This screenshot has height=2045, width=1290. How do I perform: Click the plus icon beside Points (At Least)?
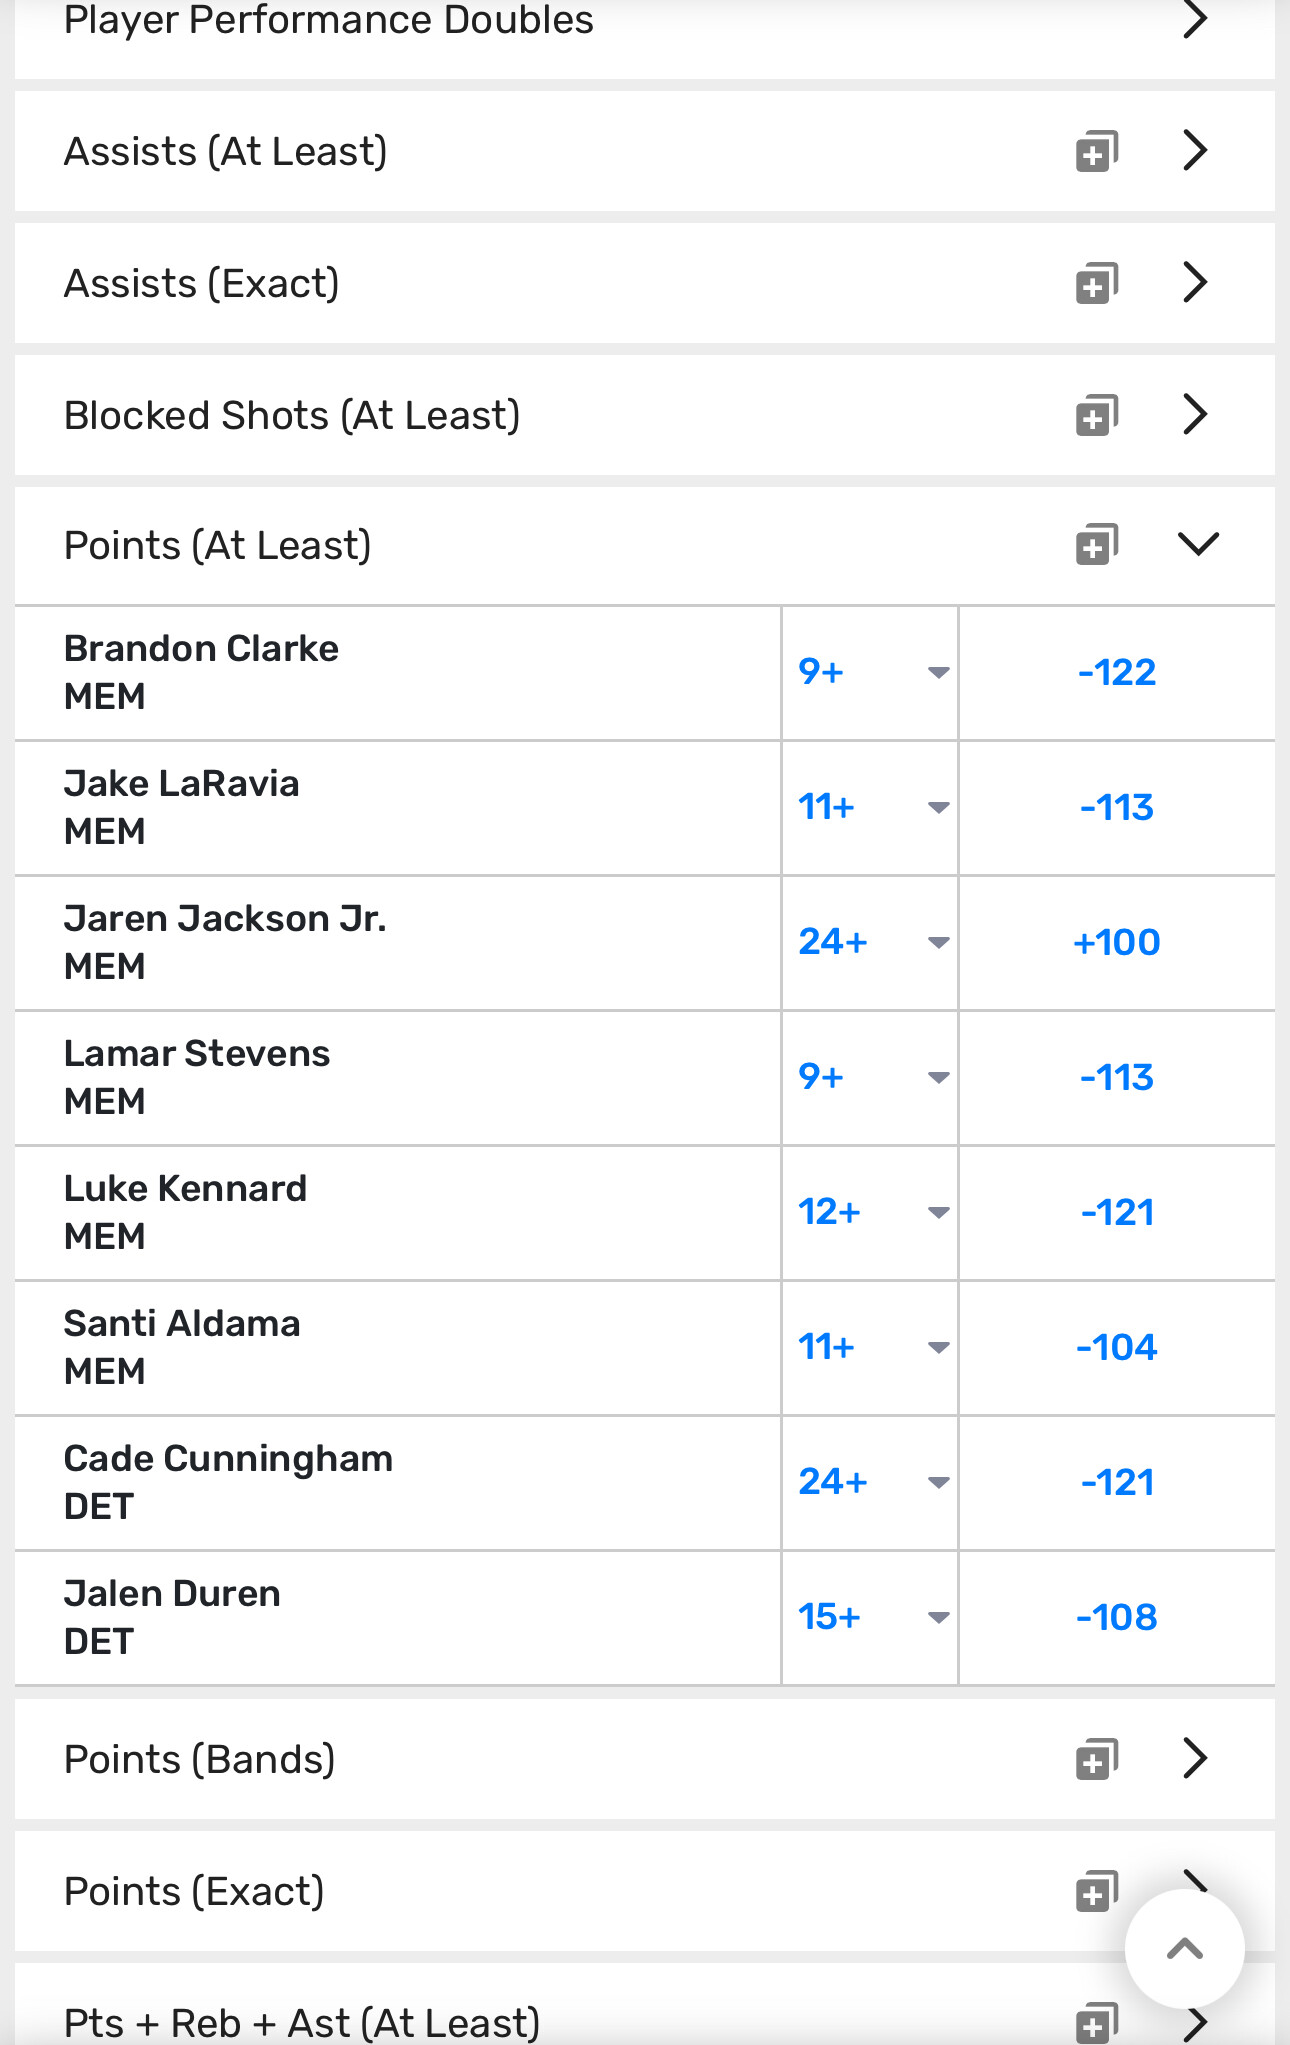(1096, 545)
